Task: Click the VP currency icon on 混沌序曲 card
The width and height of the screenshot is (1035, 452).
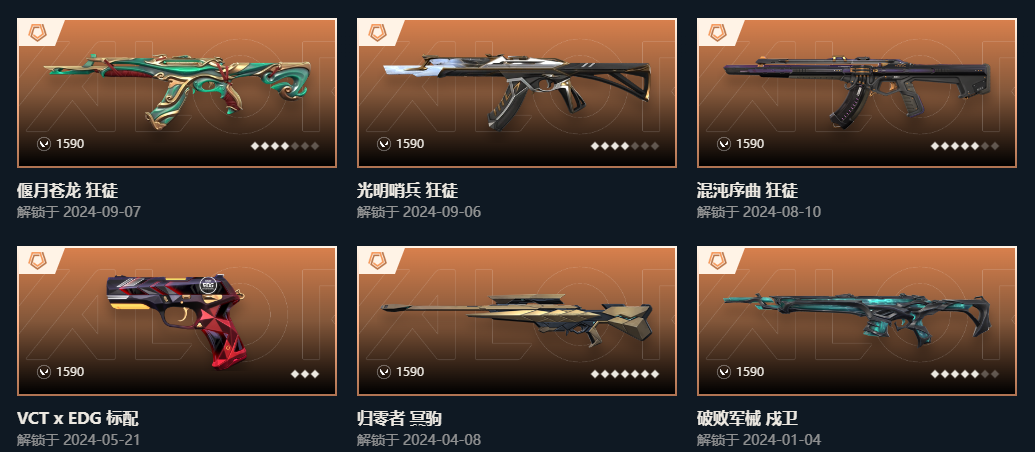Action: (724, 144)
